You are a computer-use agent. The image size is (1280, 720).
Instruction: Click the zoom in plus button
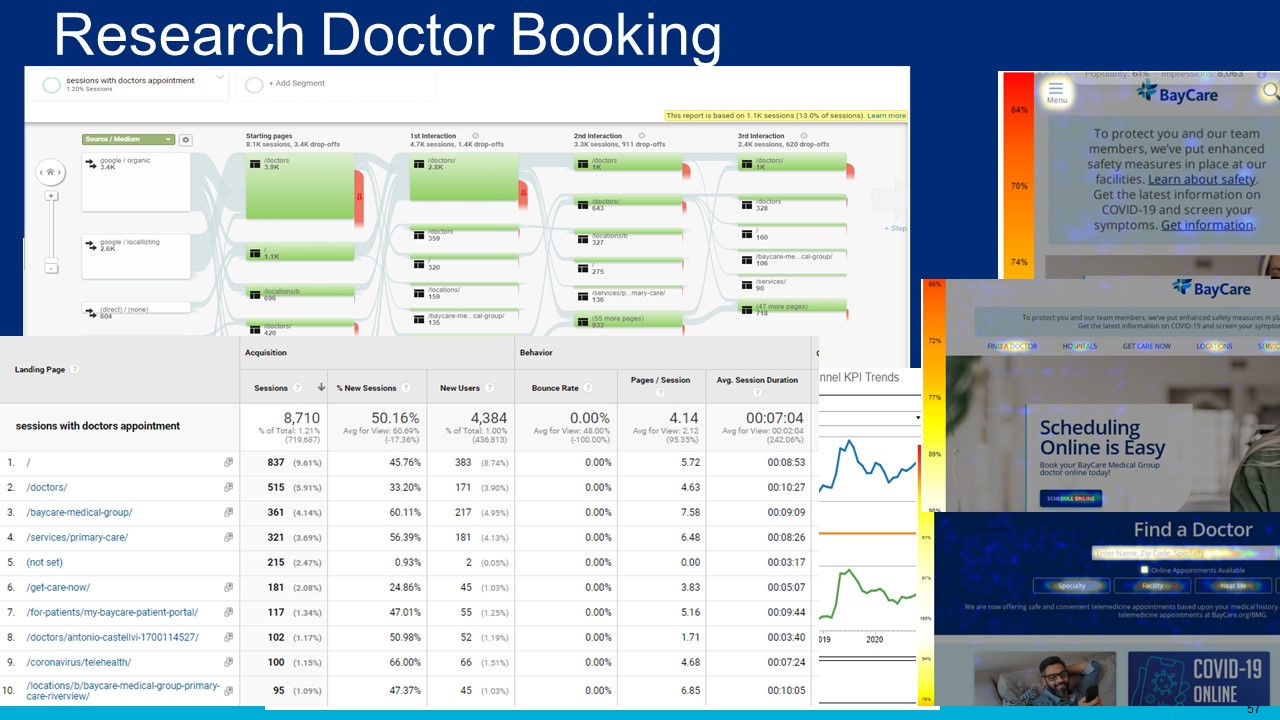tap(51, 196)
